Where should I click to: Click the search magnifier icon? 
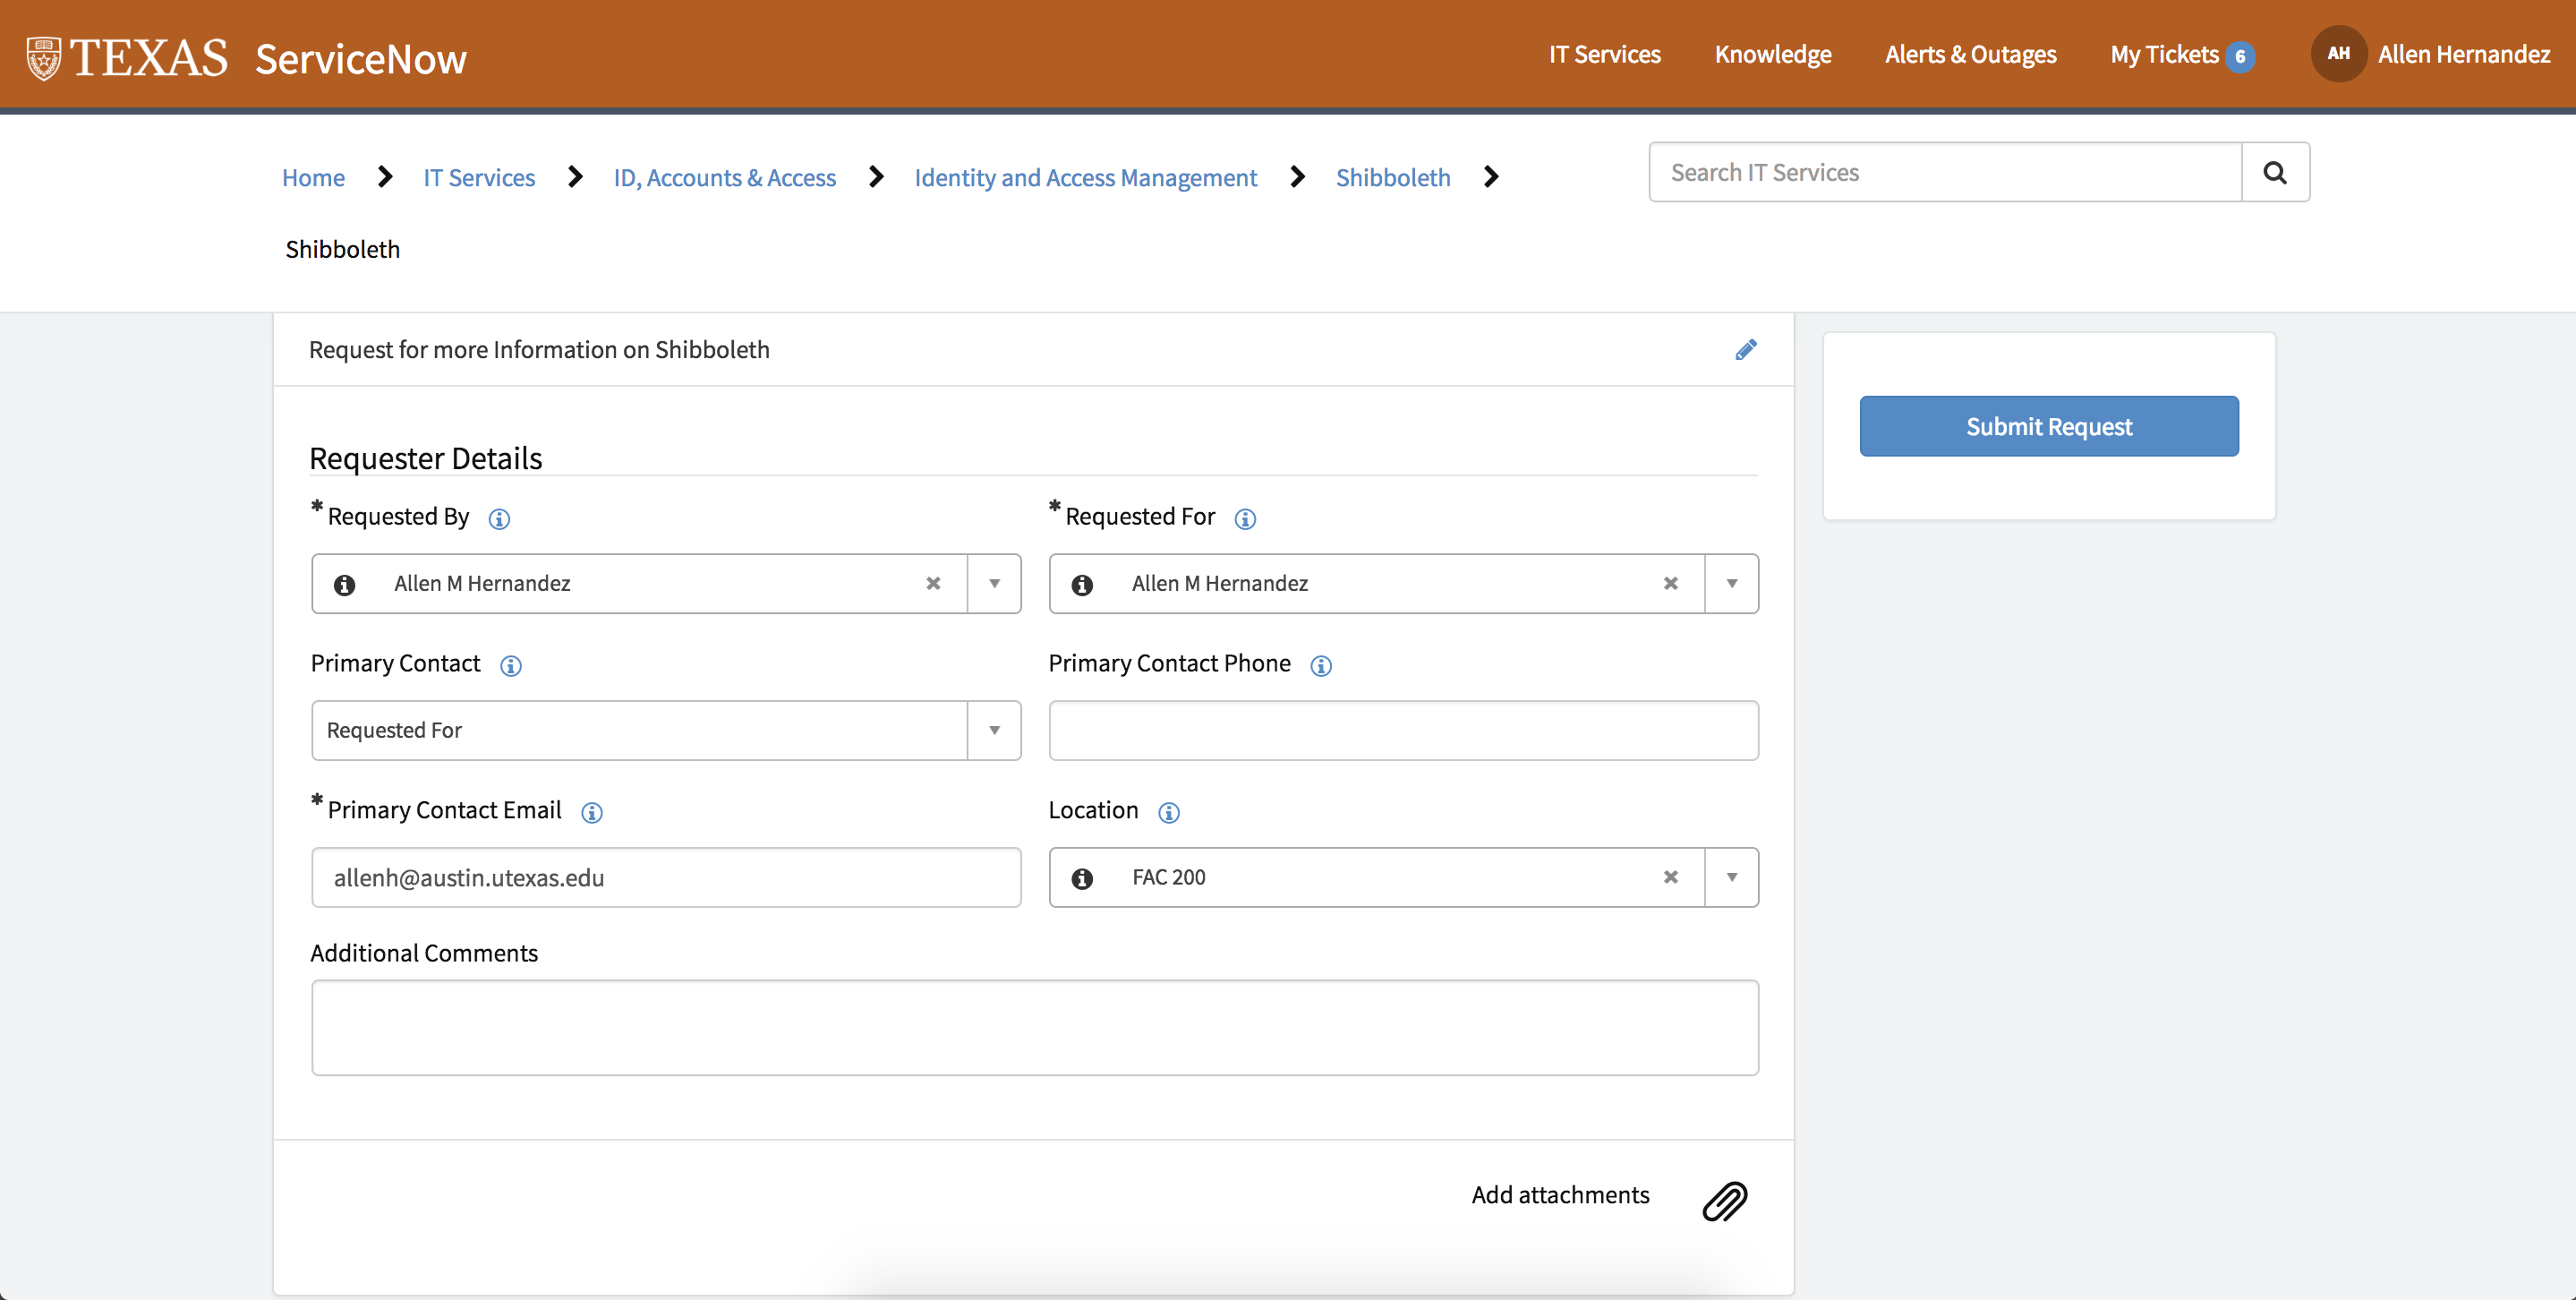click(x=2275, y=172)
